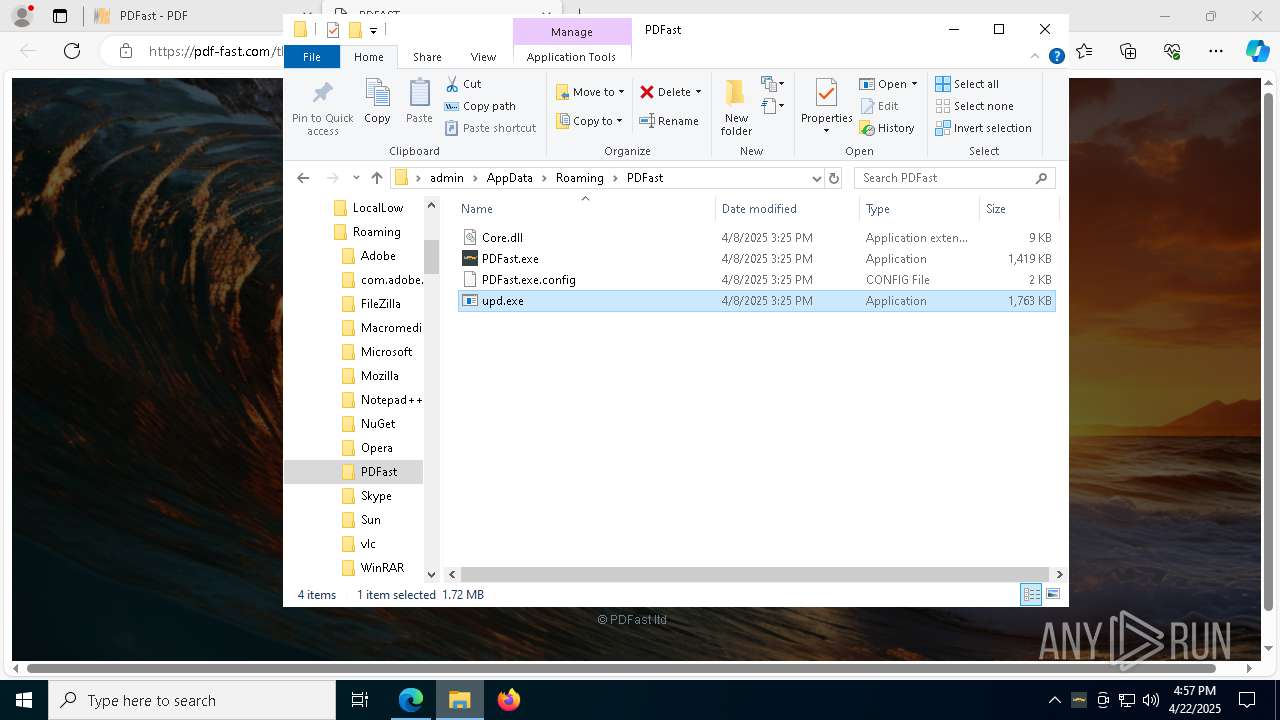This screenshot has height=720, width=1280.
Task: Collapse the ribbon with chevron
Action: pos(1036,57)
